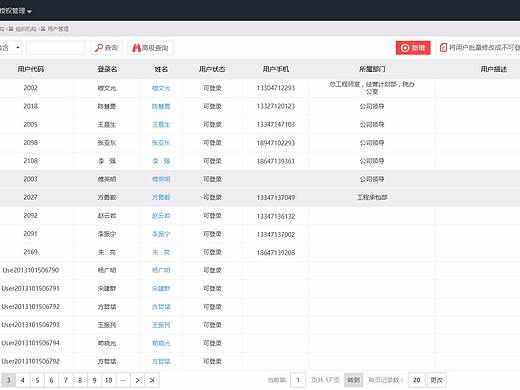
Task: Sort by the 登录名 column header
Action: 107,69
